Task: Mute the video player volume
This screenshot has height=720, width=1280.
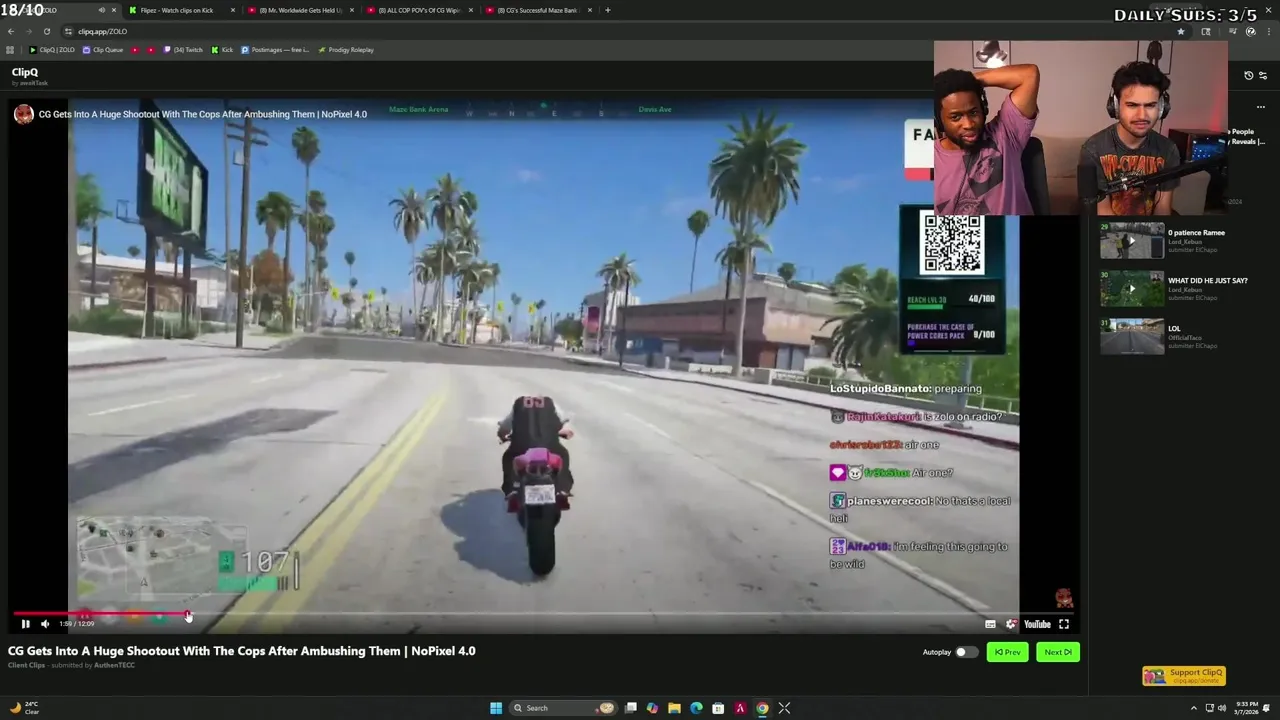Action: pyautogui.click(x=45, y=624)
